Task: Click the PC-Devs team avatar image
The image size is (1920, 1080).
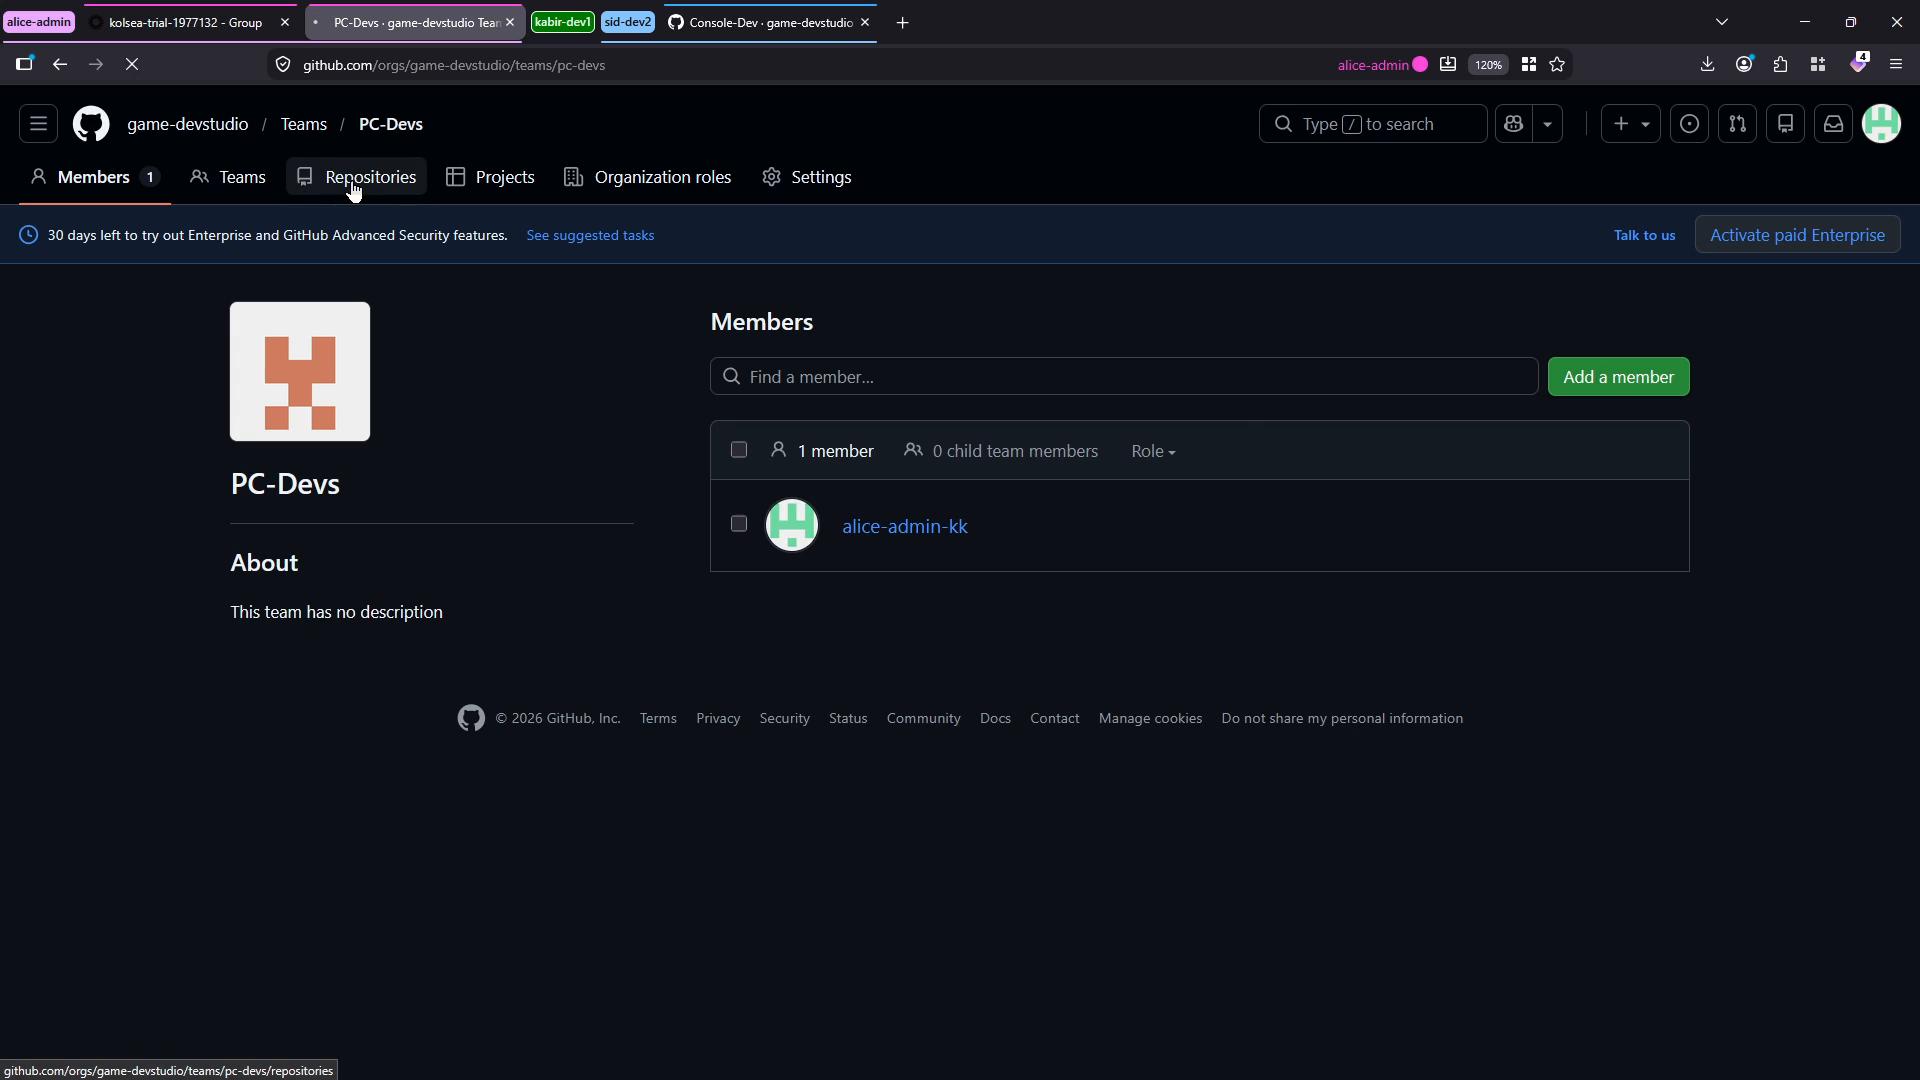Action: coord(300,371)
